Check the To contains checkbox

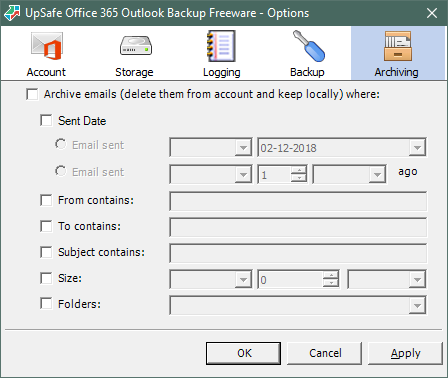pyautogui.click(x=46, y=226)
